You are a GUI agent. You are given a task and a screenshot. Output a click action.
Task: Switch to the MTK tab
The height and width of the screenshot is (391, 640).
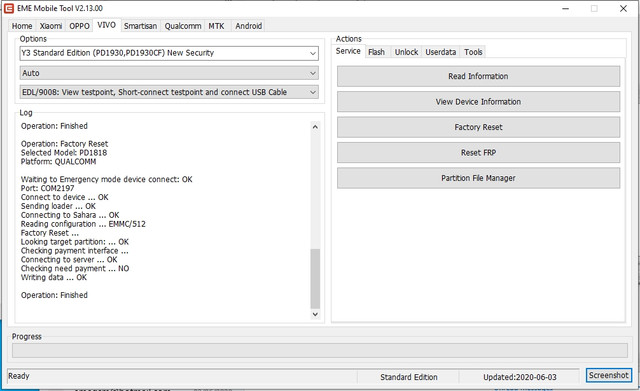[x=216, y=26]
